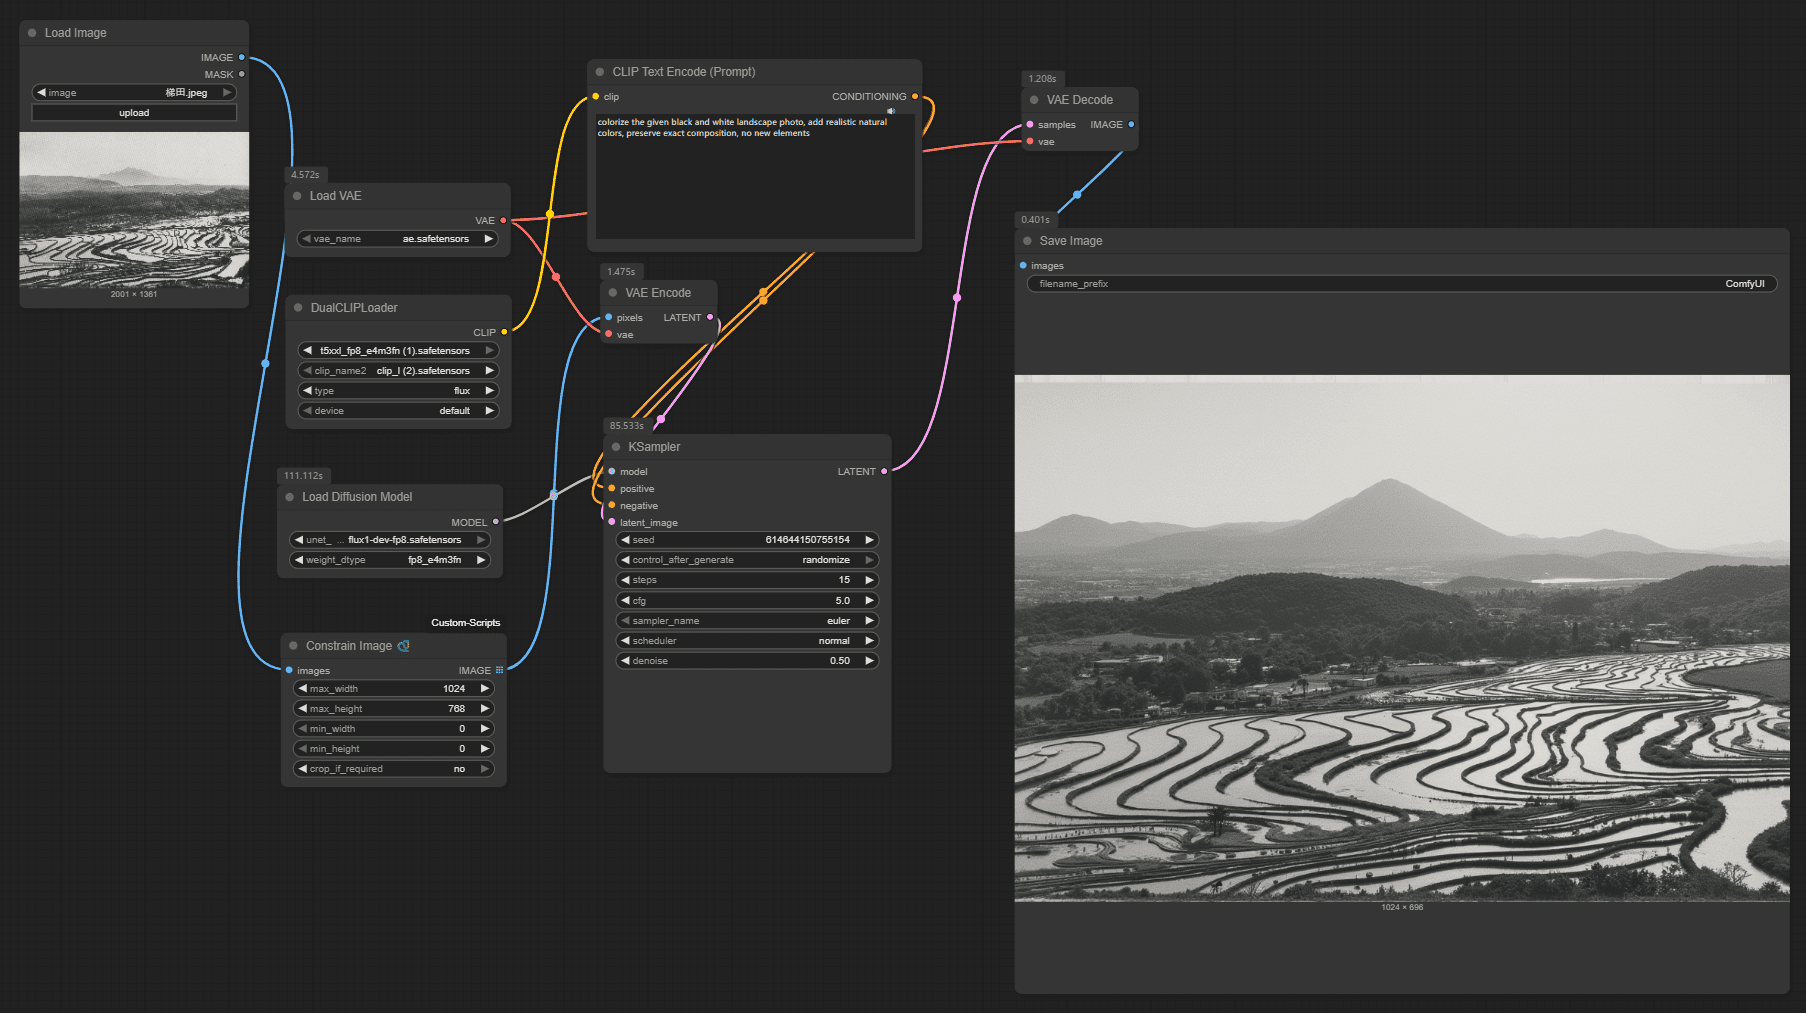The height and width of the screenshot is (1013, 1806).
Task: Click the black-and-white input thumbnail in Load Image
Action: click(134, 210)
